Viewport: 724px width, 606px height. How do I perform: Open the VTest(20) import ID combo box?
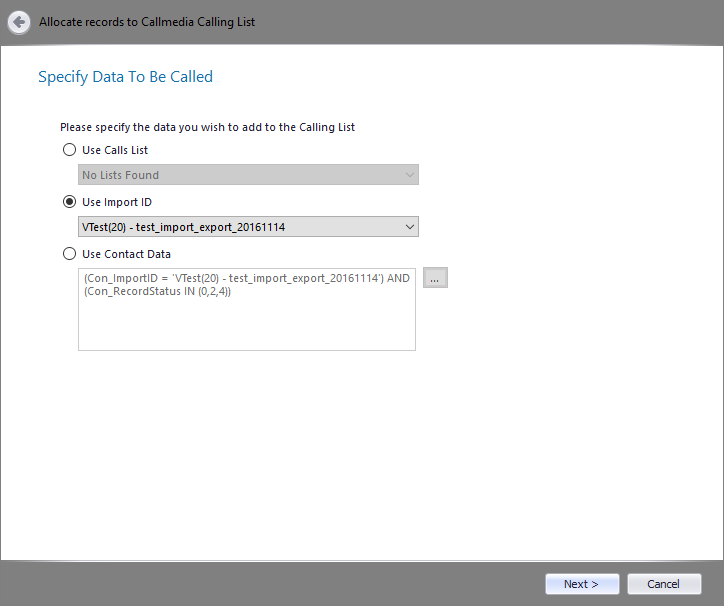(248, 227)
